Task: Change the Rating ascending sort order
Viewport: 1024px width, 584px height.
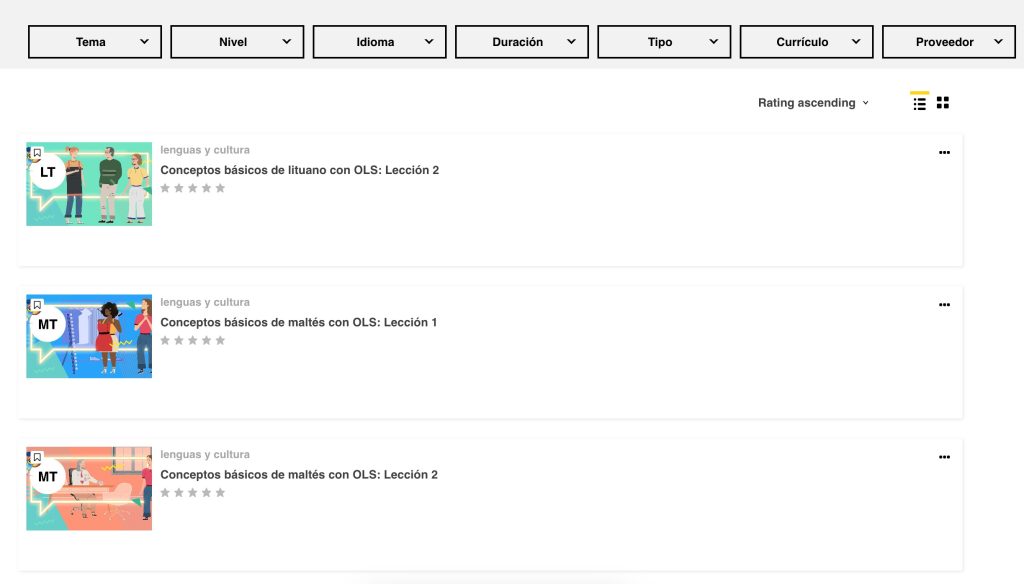Action: 813,103
